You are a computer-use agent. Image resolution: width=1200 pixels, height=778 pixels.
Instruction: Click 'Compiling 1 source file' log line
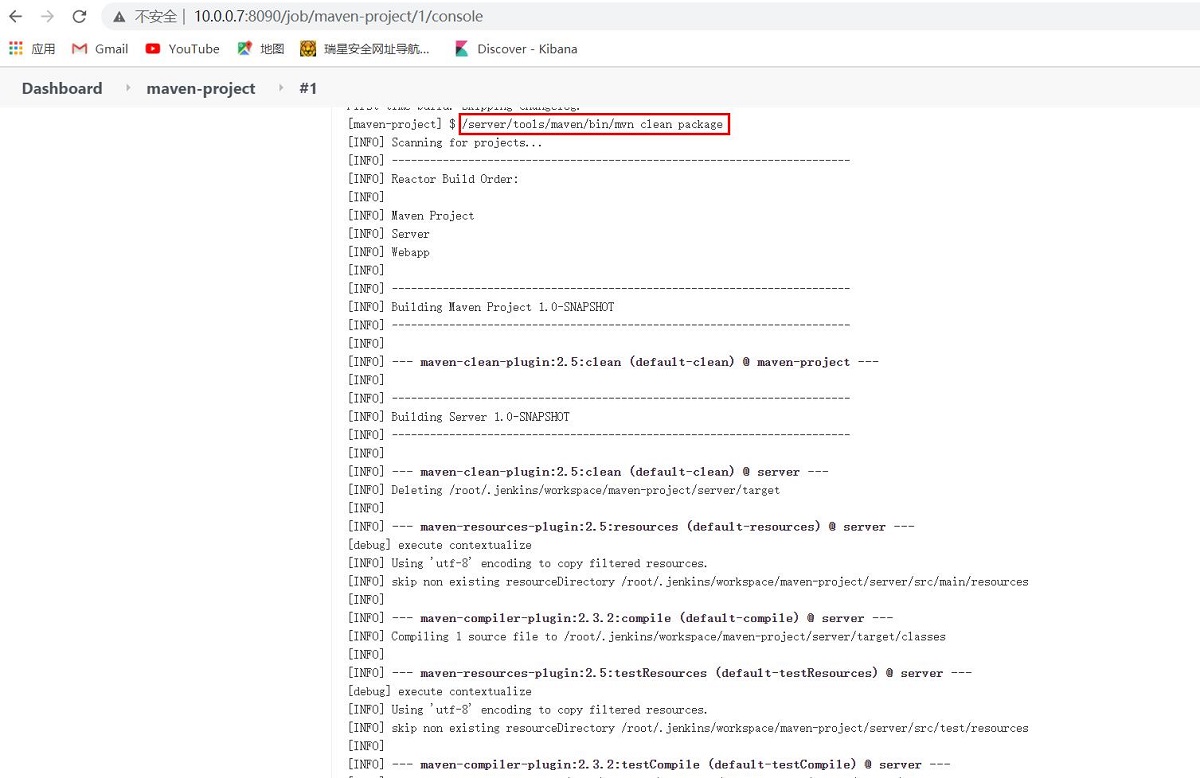click(647, 636)
